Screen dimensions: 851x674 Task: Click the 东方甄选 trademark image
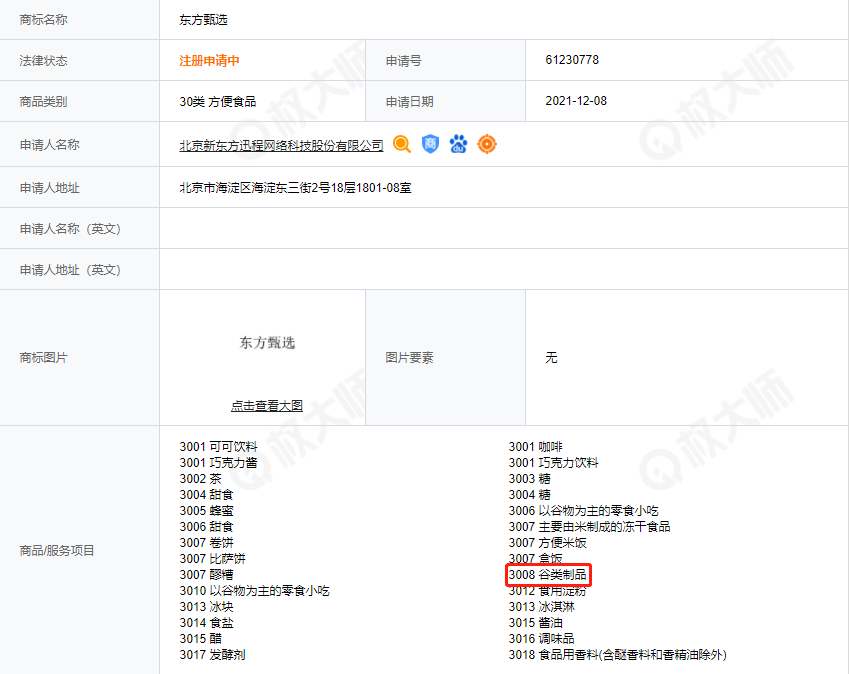tap(267, 342)
